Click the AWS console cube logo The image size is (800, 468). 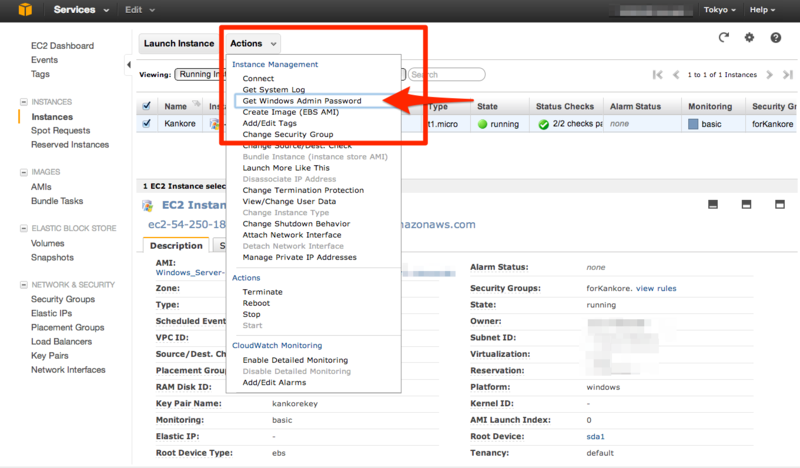(25, 10)
